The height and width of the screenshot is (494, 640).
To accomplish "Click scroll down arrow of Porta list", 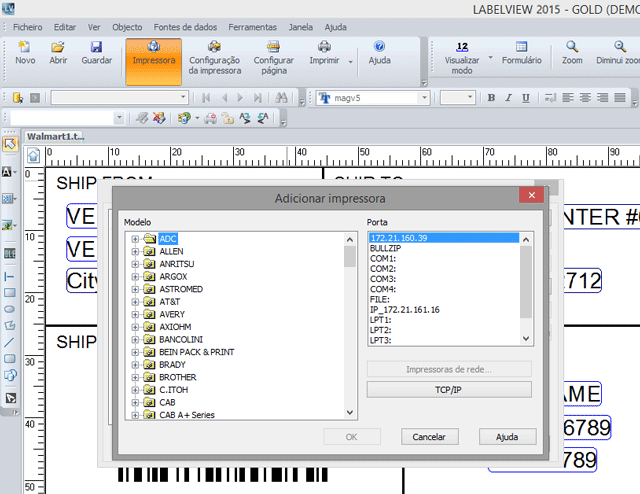I will [x=526, y=338].
